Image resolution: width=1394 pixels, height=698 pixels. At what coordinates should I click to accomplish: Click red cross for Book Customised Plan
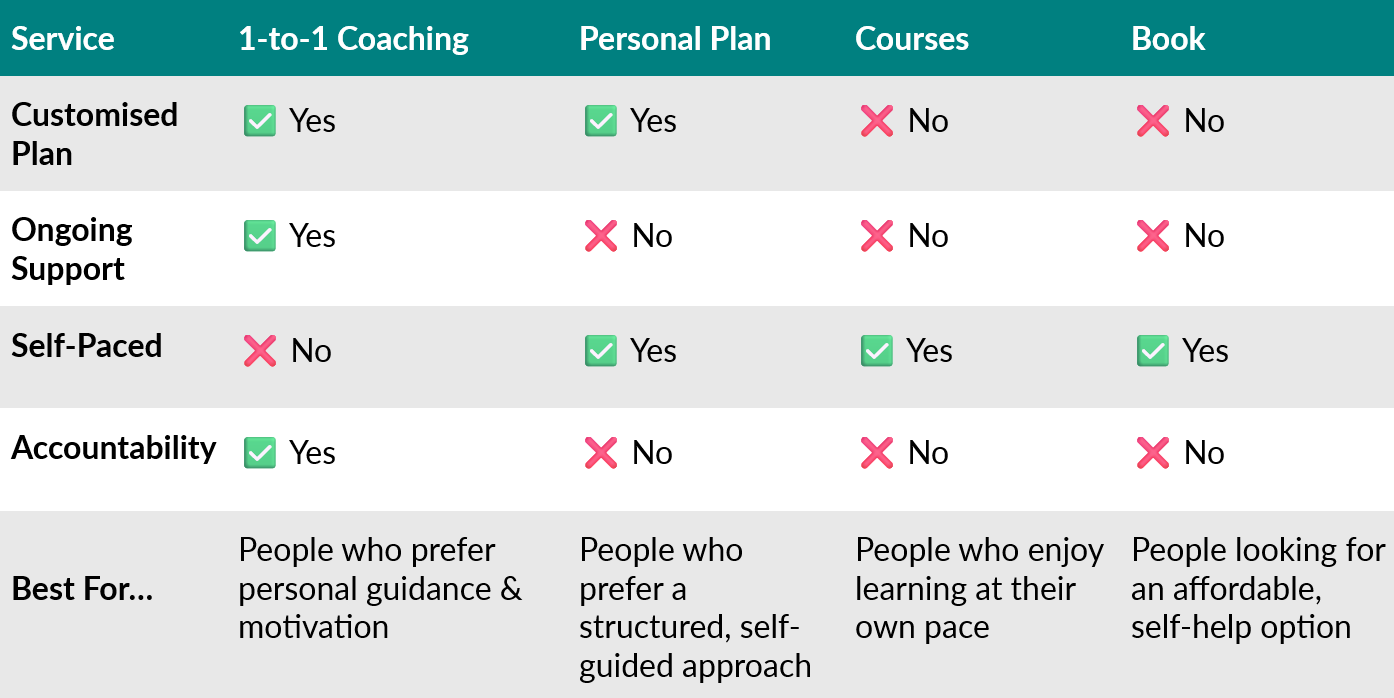point(1153,122)
